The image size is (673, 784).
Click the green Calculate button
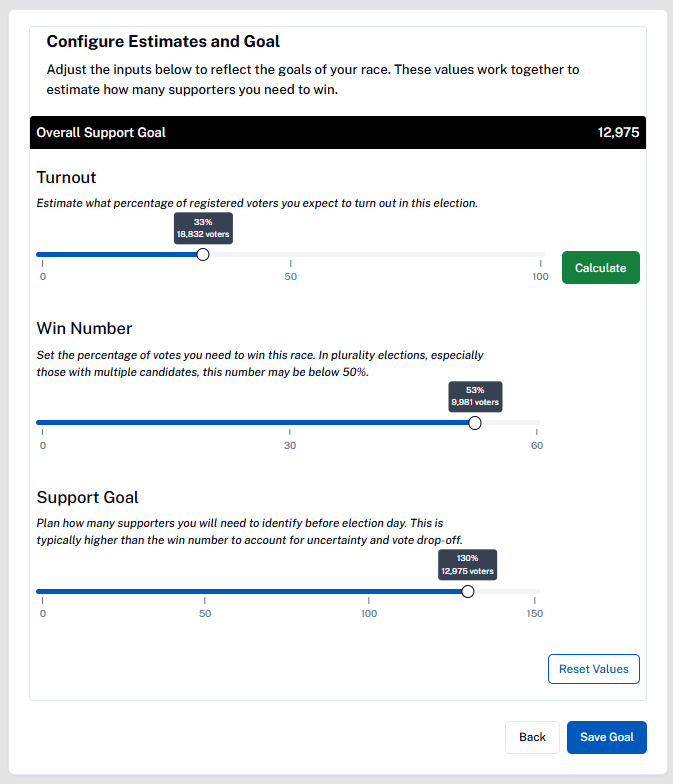coord(600,268)
